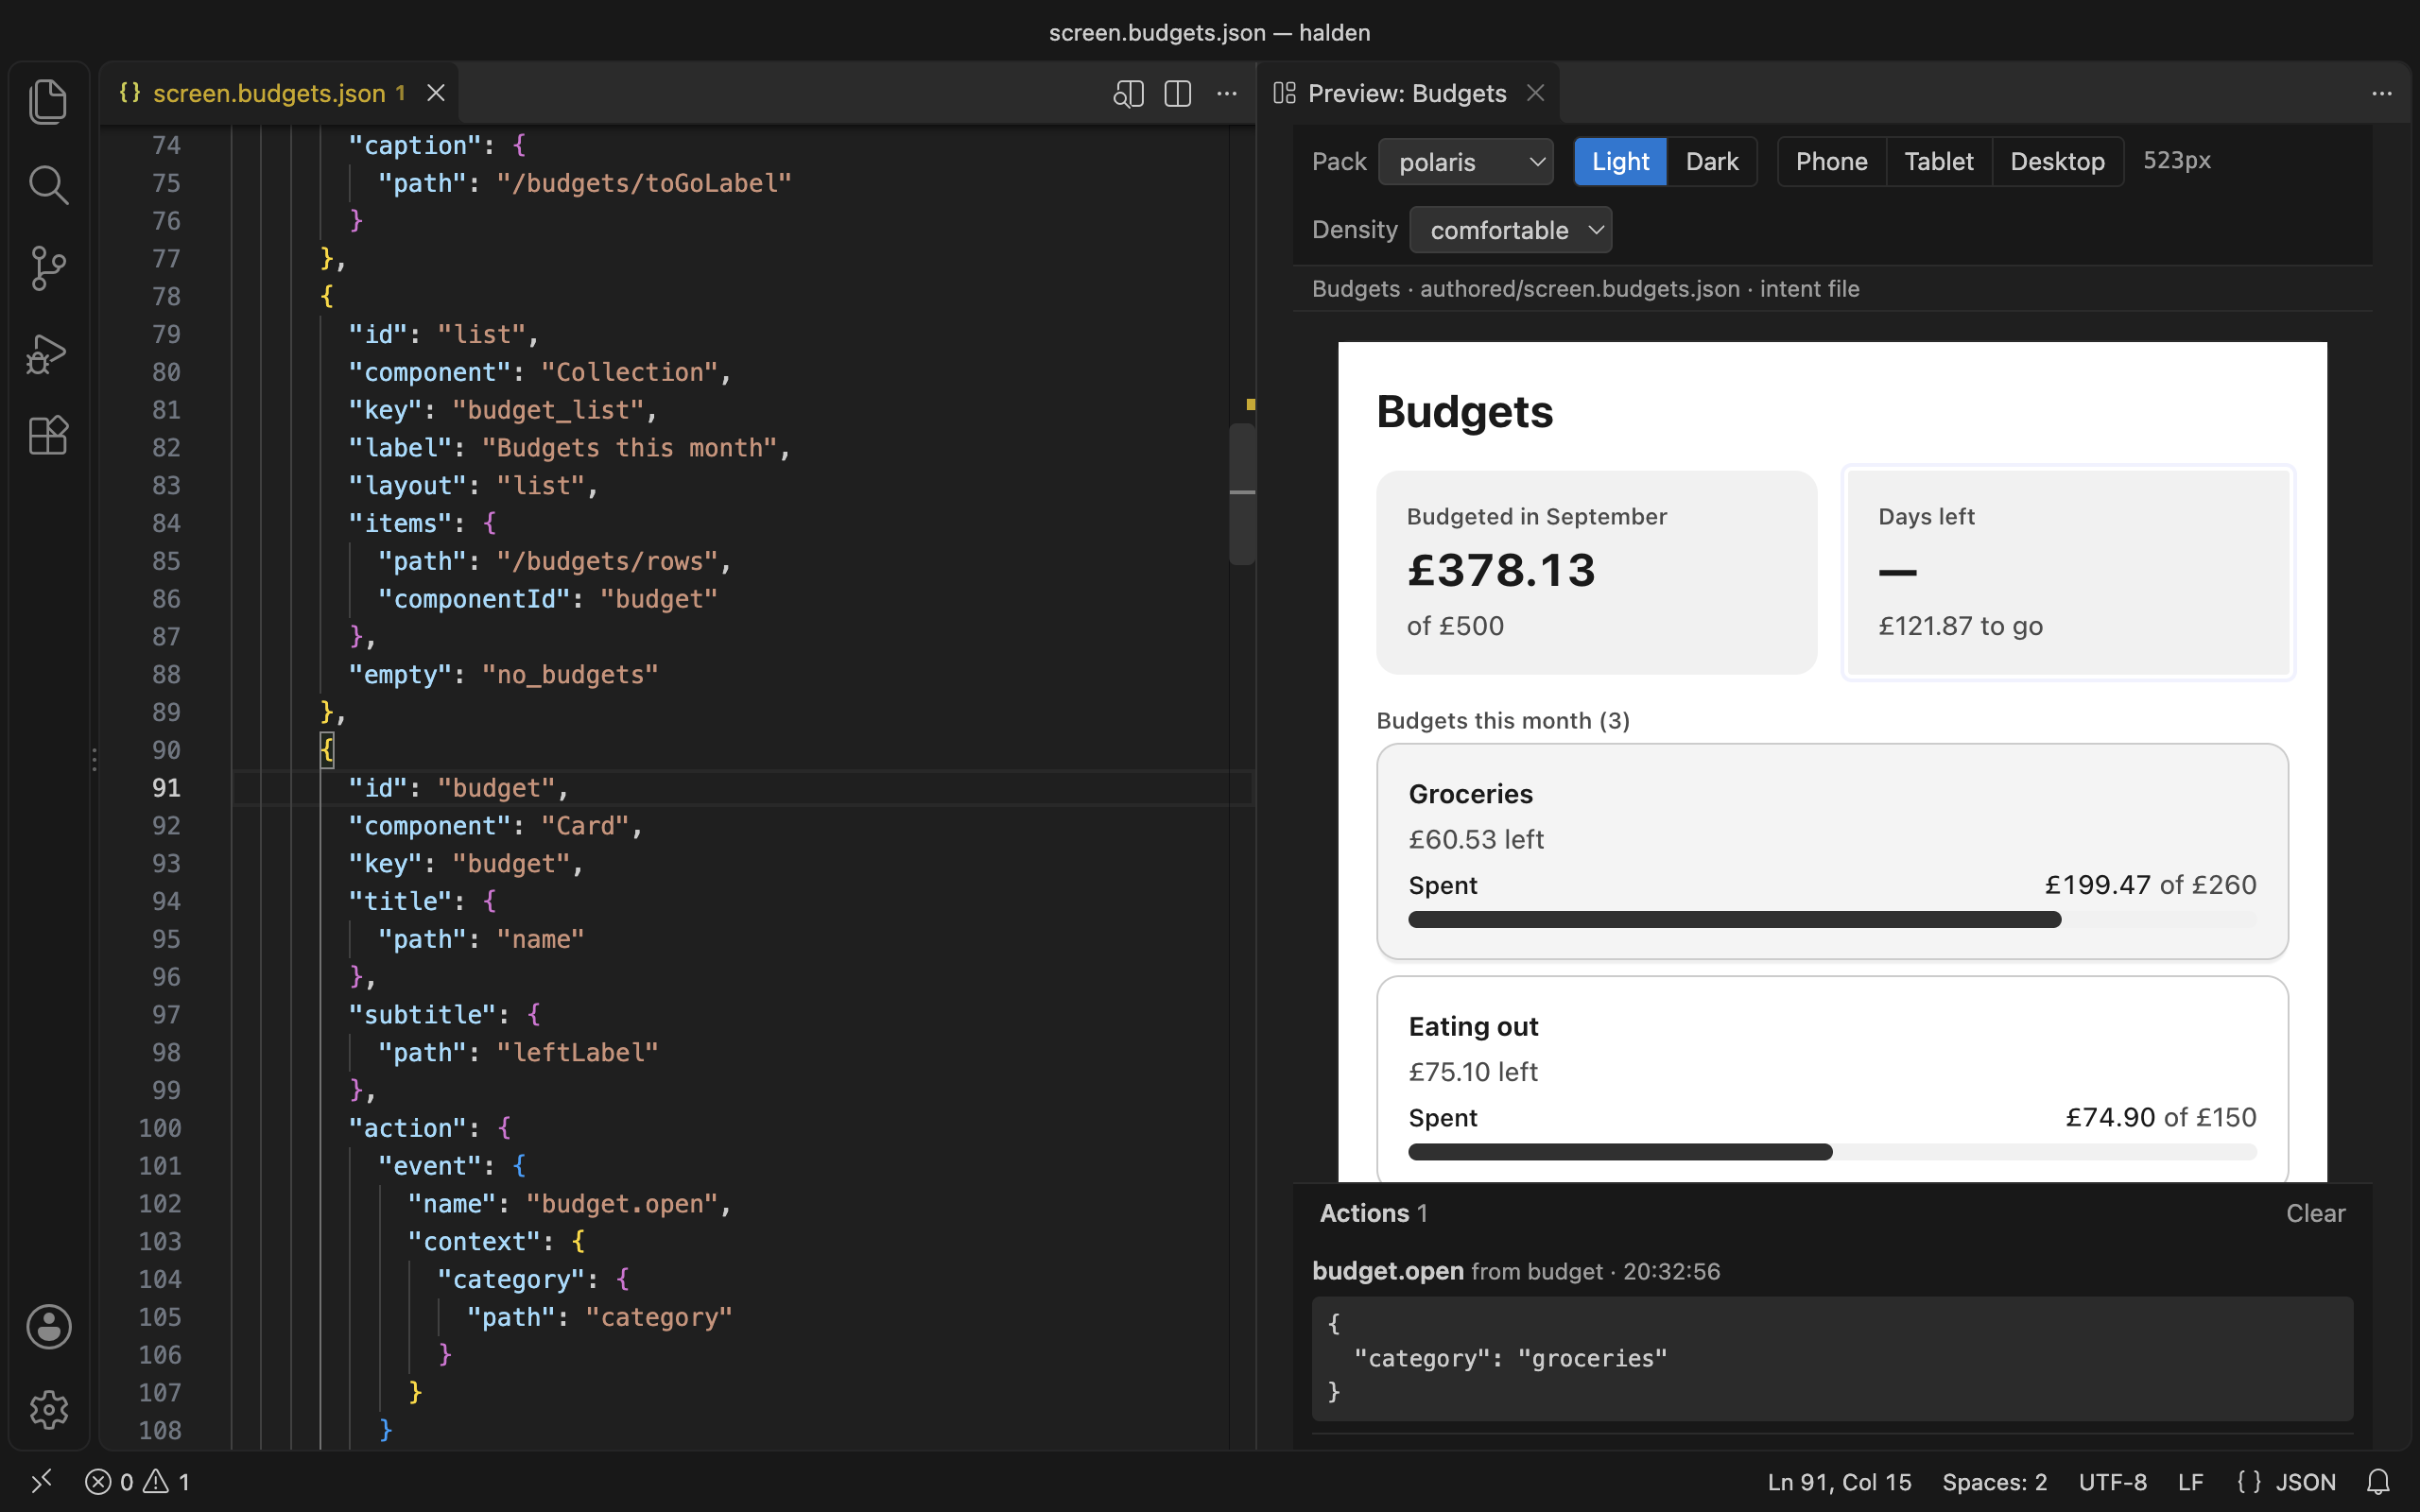Close the screen.budgets.json editor tab
Image resolution: width=2420 pixels, height=1512 pixels.
436,93
